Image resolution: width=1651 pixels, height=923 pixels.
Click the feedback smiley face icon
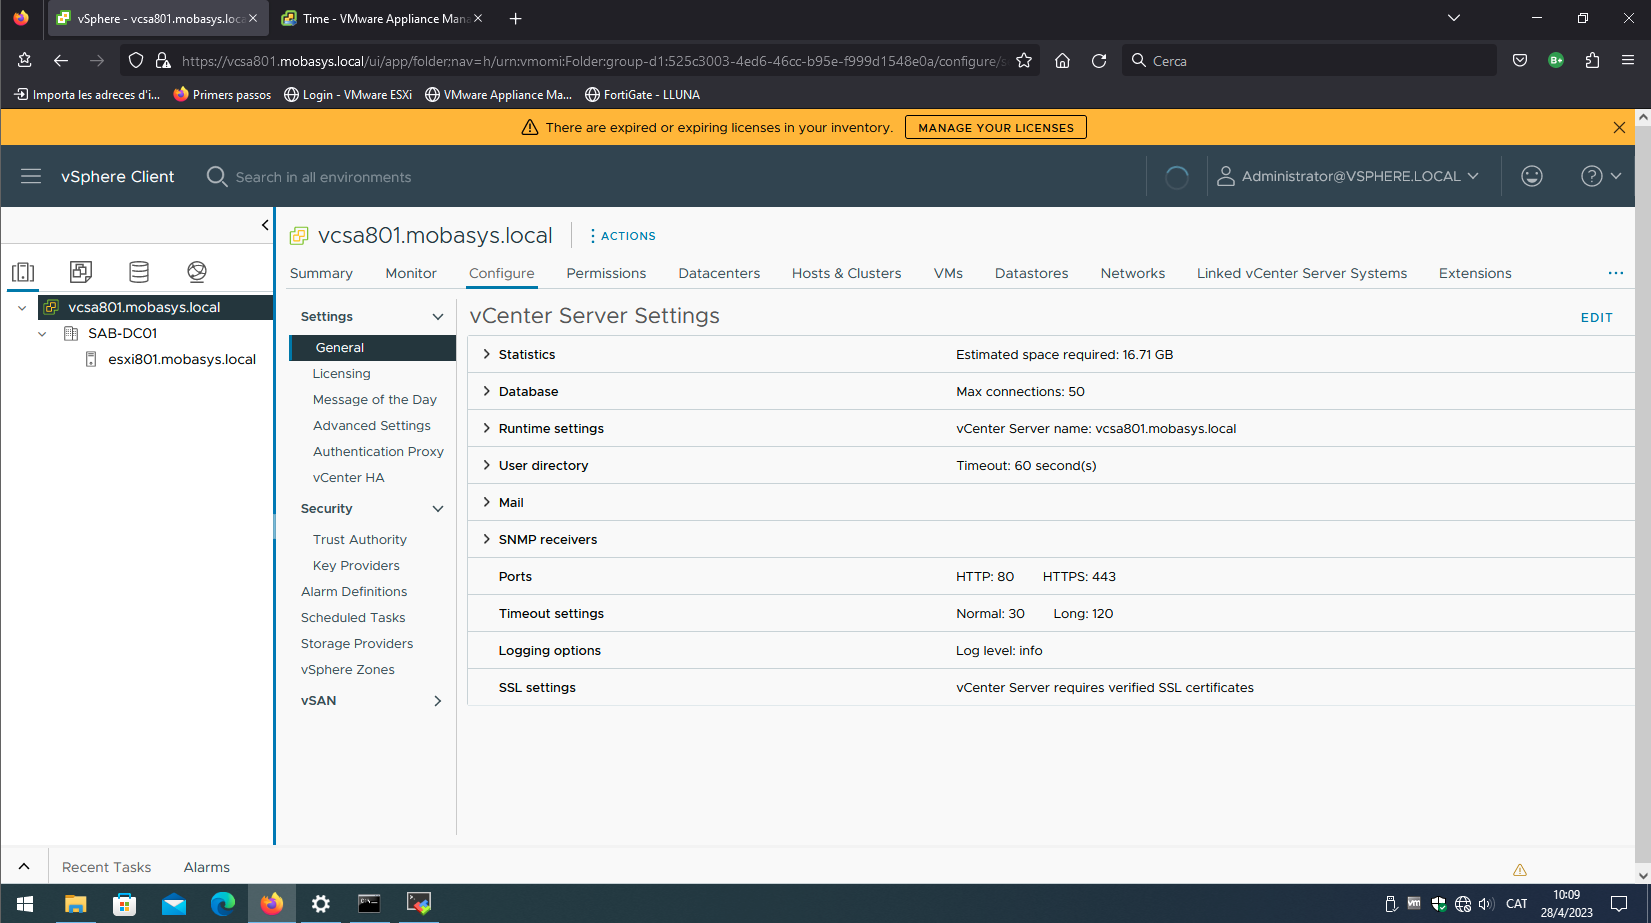pos(1532,176)
